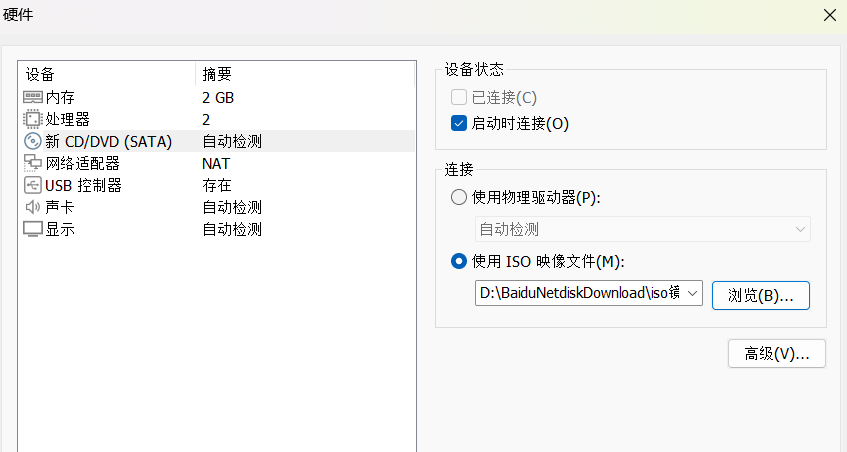
Task: Click the USB controller (USB 控制器) icon
Action: pyautogui.click(x=33, y=185)
